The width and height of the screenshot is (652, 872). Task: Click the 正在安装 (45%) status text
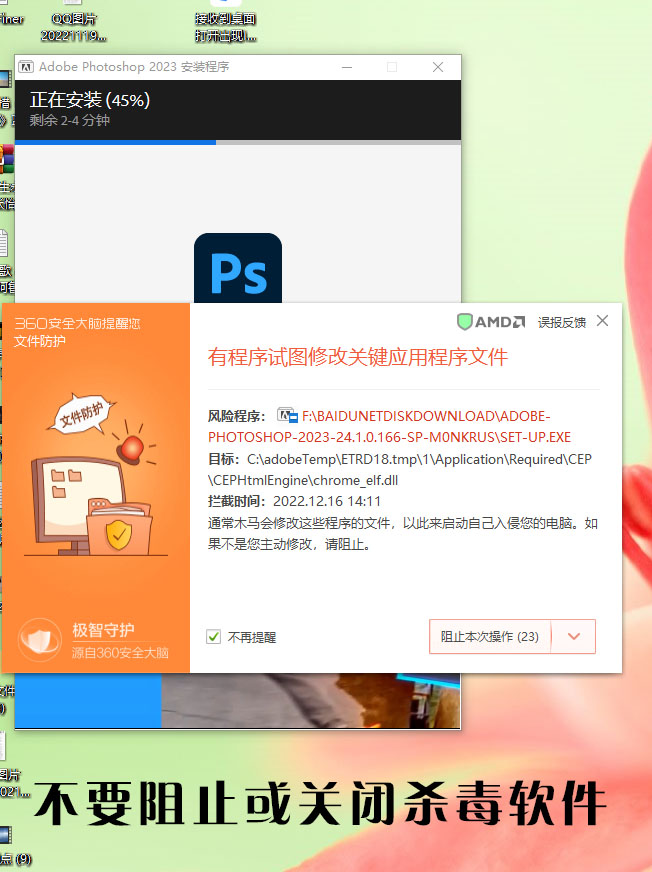pyautogui.click(x=90, y=100)
